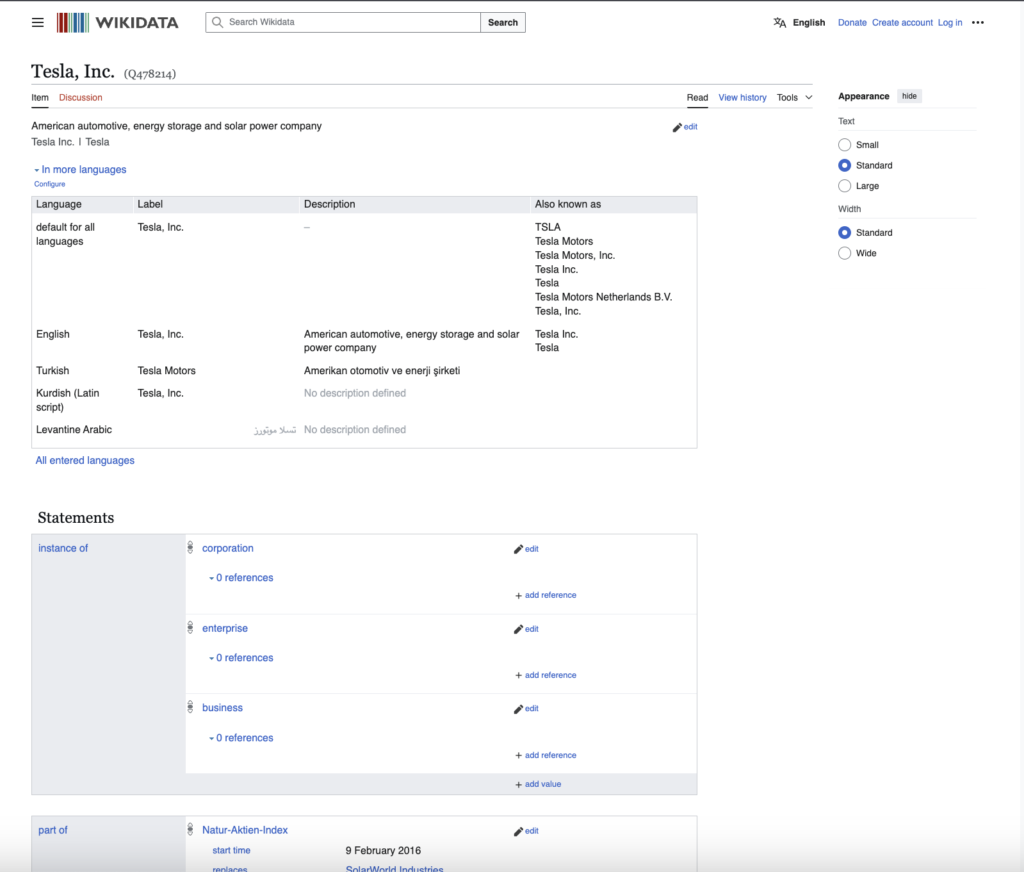This screenshot has height=872, width=1024.
Task: Click rank icon next to Natur-Aktien-Index
Action: pos(190,830)
